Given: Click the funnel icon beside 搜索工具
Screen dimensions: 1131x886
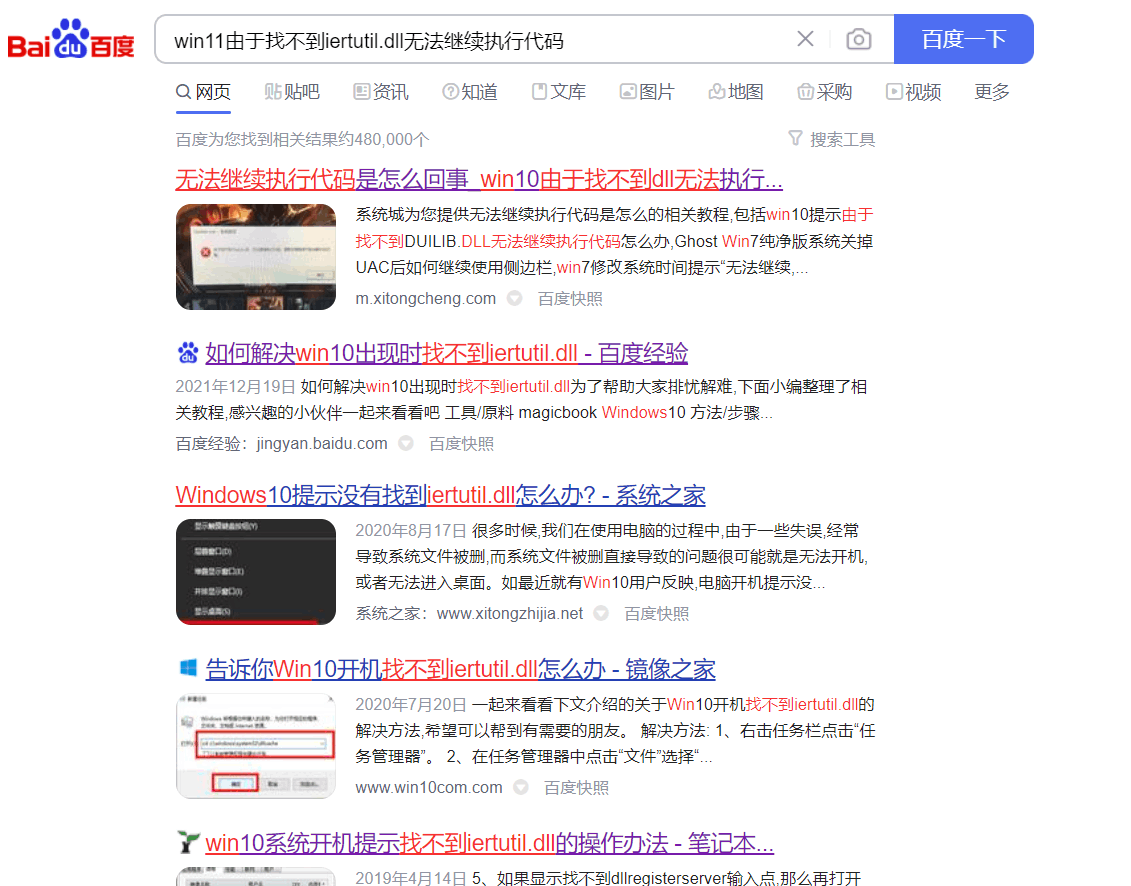Looking at the screenshot, I should (795, 138).
